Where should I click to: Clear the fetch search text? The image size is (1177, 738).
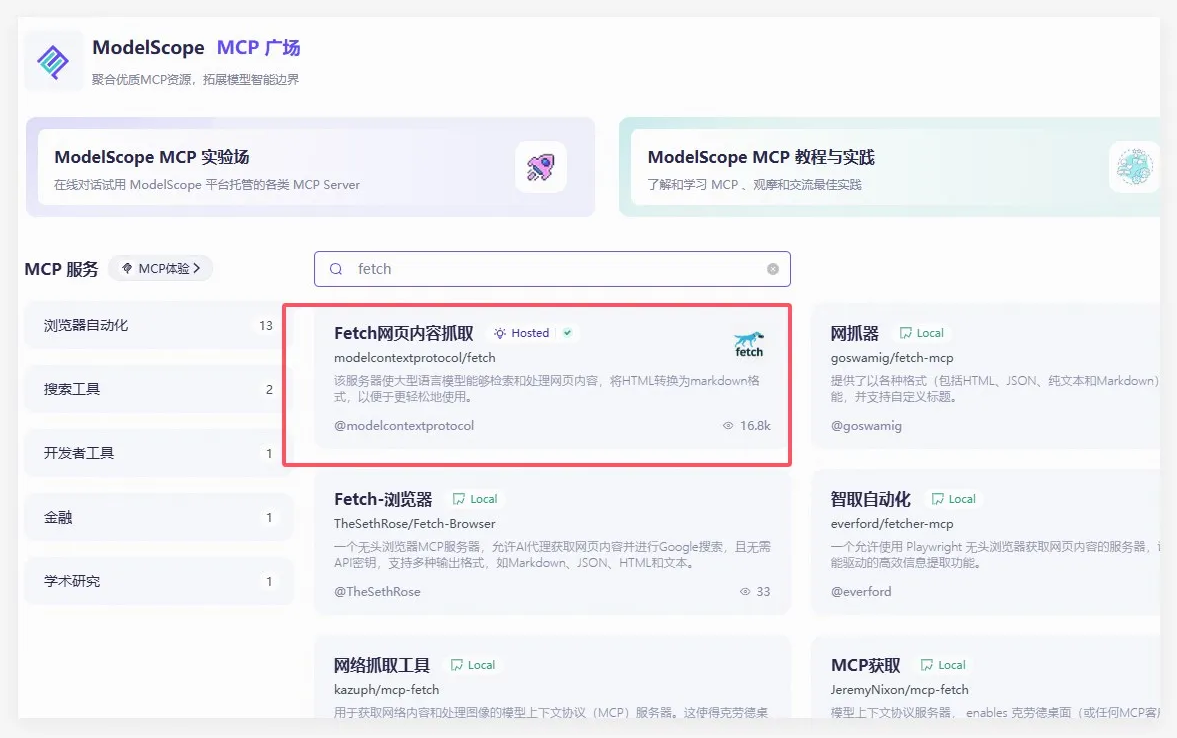click(x=772, y=269)
